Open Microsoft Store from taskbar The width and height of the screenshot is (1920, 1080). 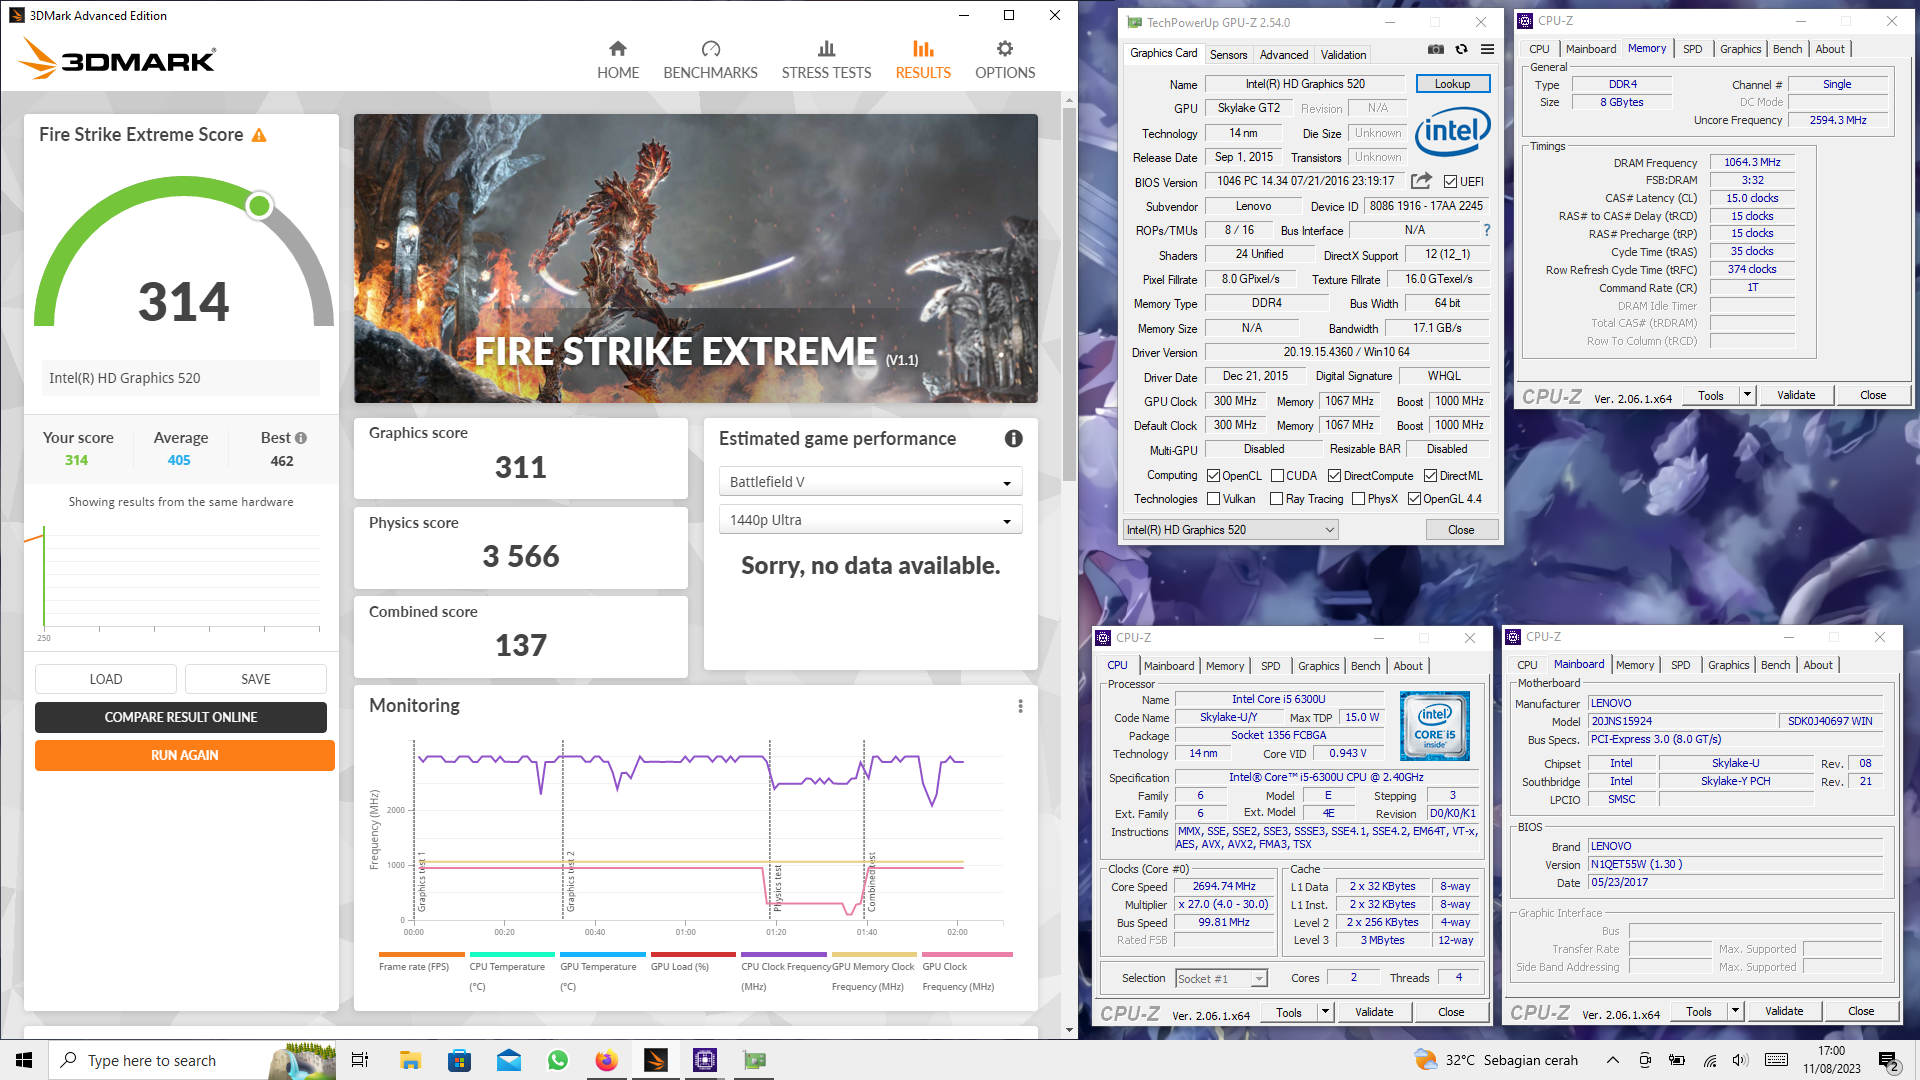459,1060
